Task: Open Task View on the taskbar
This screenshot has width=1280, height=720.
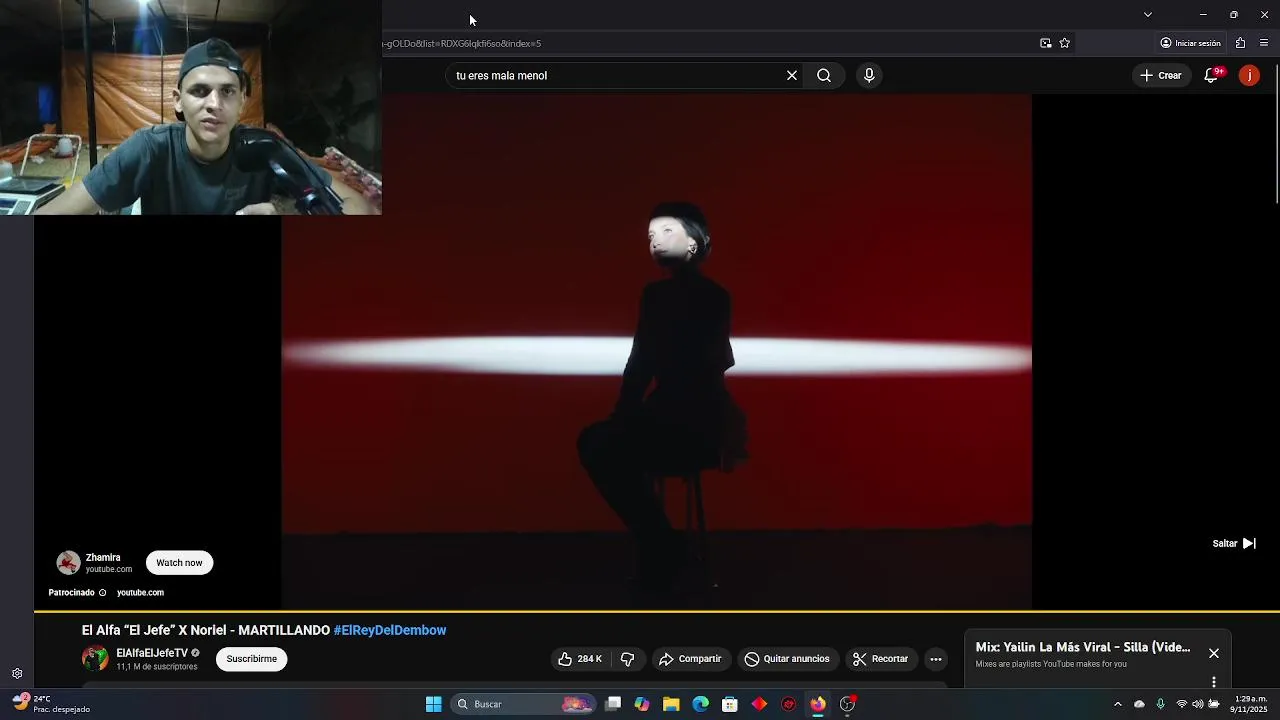Action: 613,704
